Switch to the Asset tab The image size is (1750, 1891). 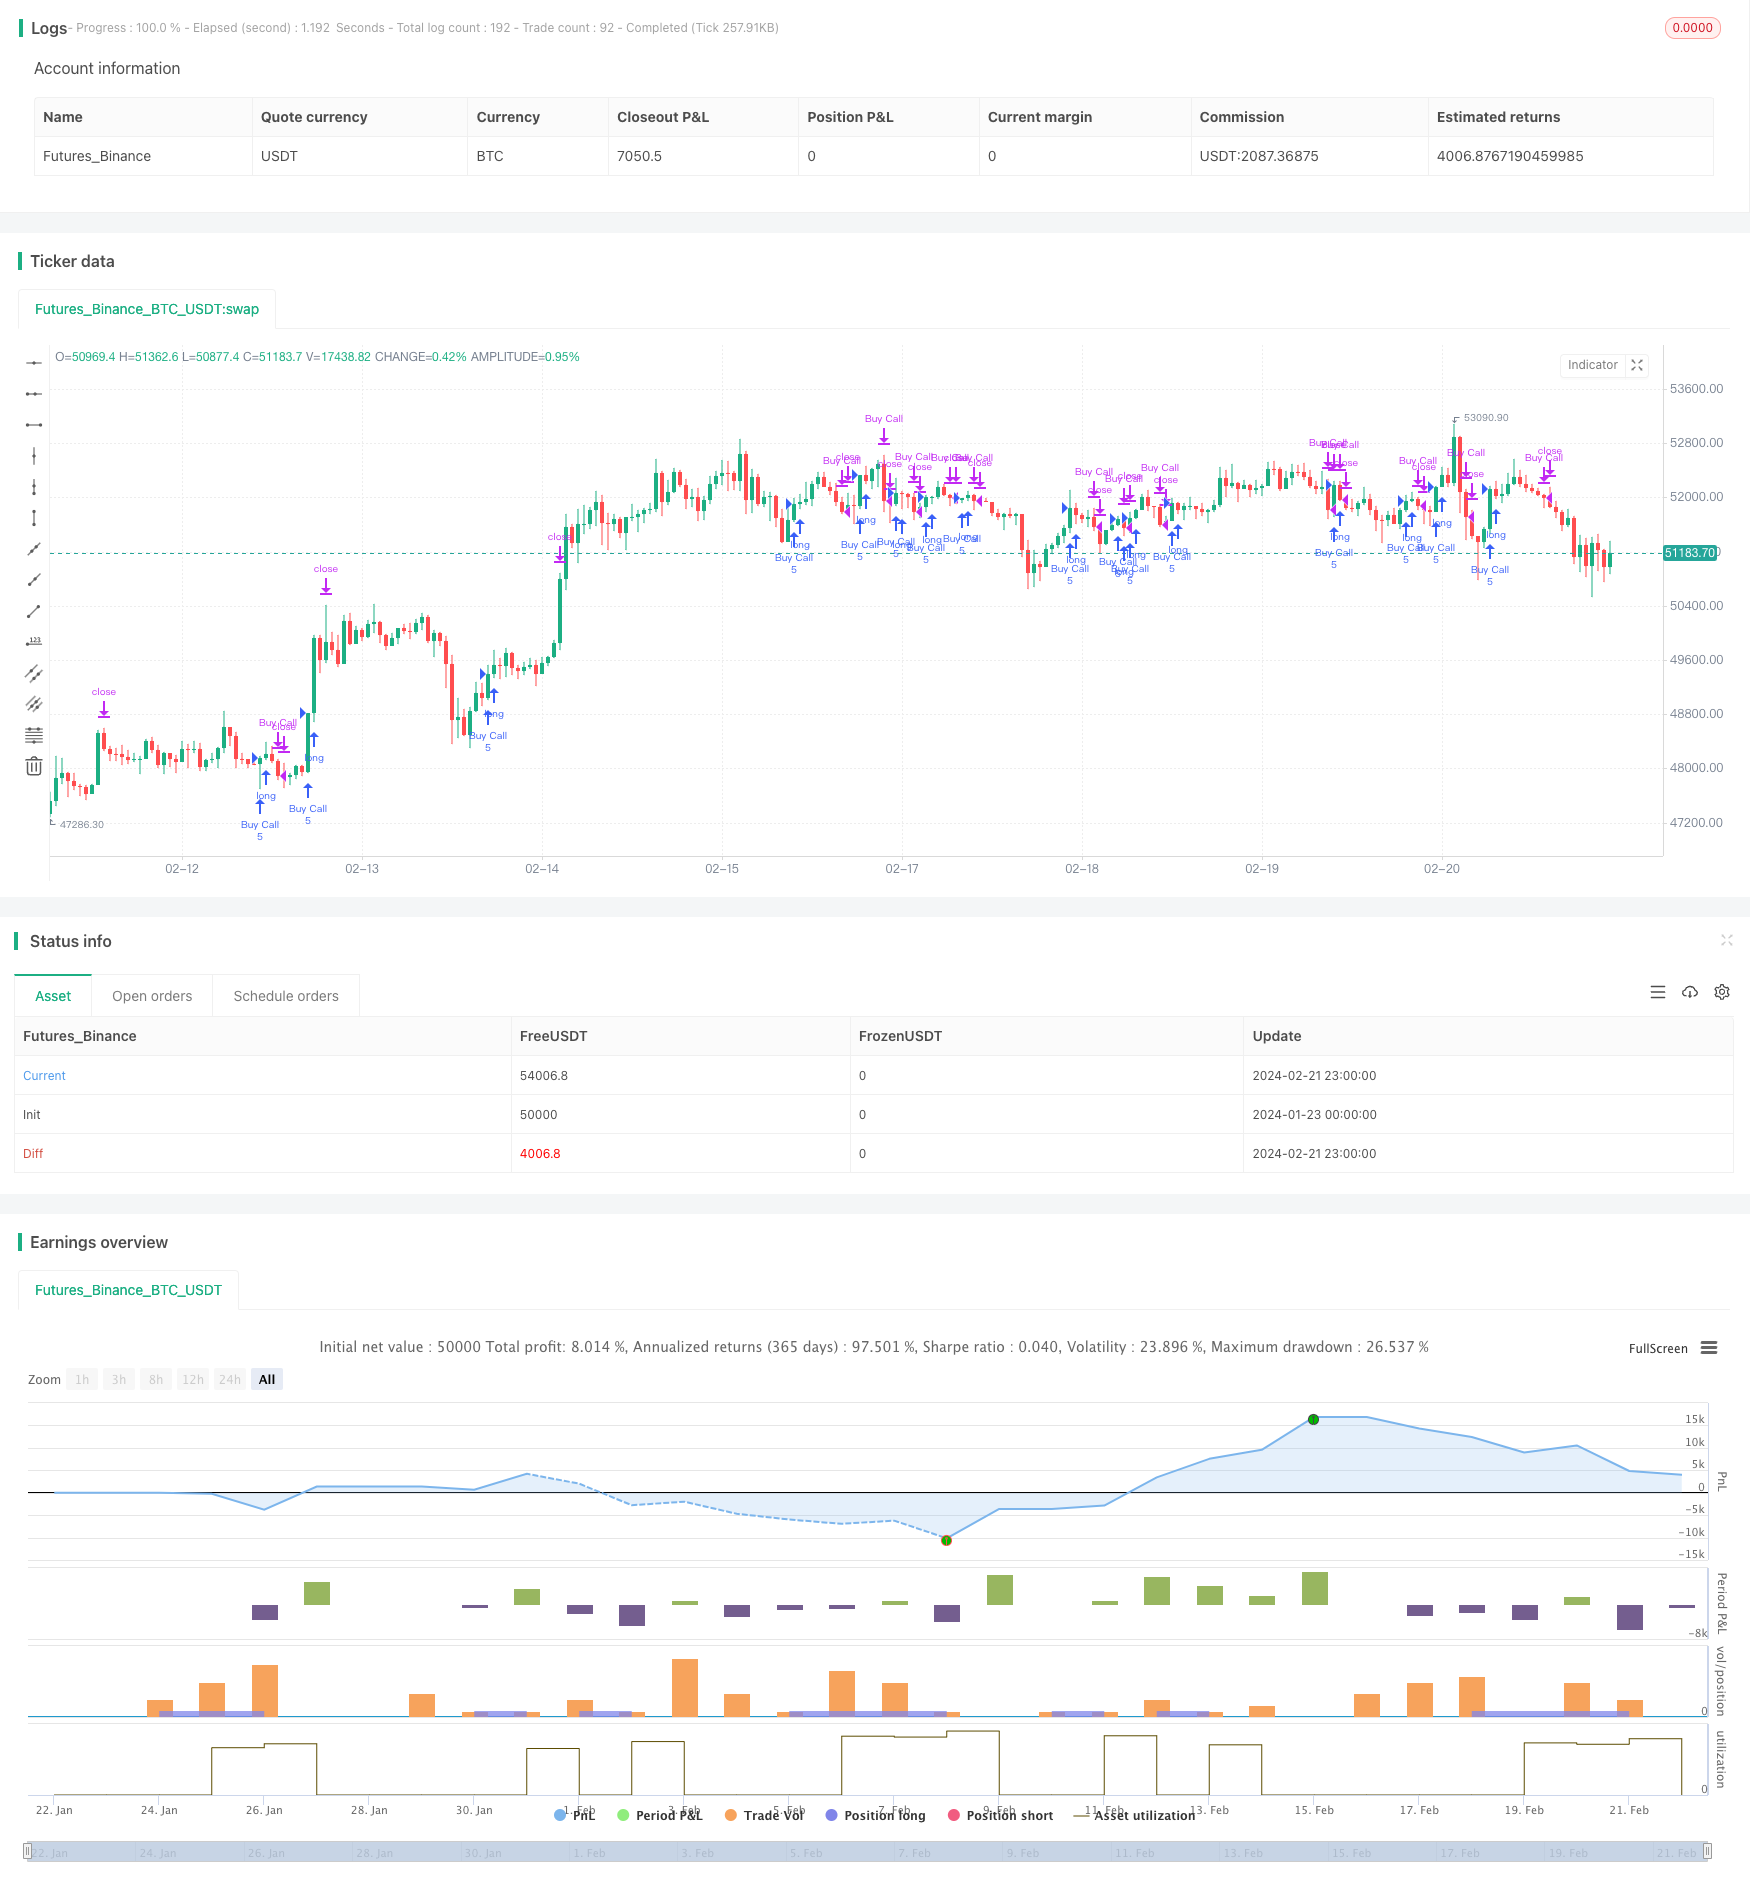(x=53, y=996)
